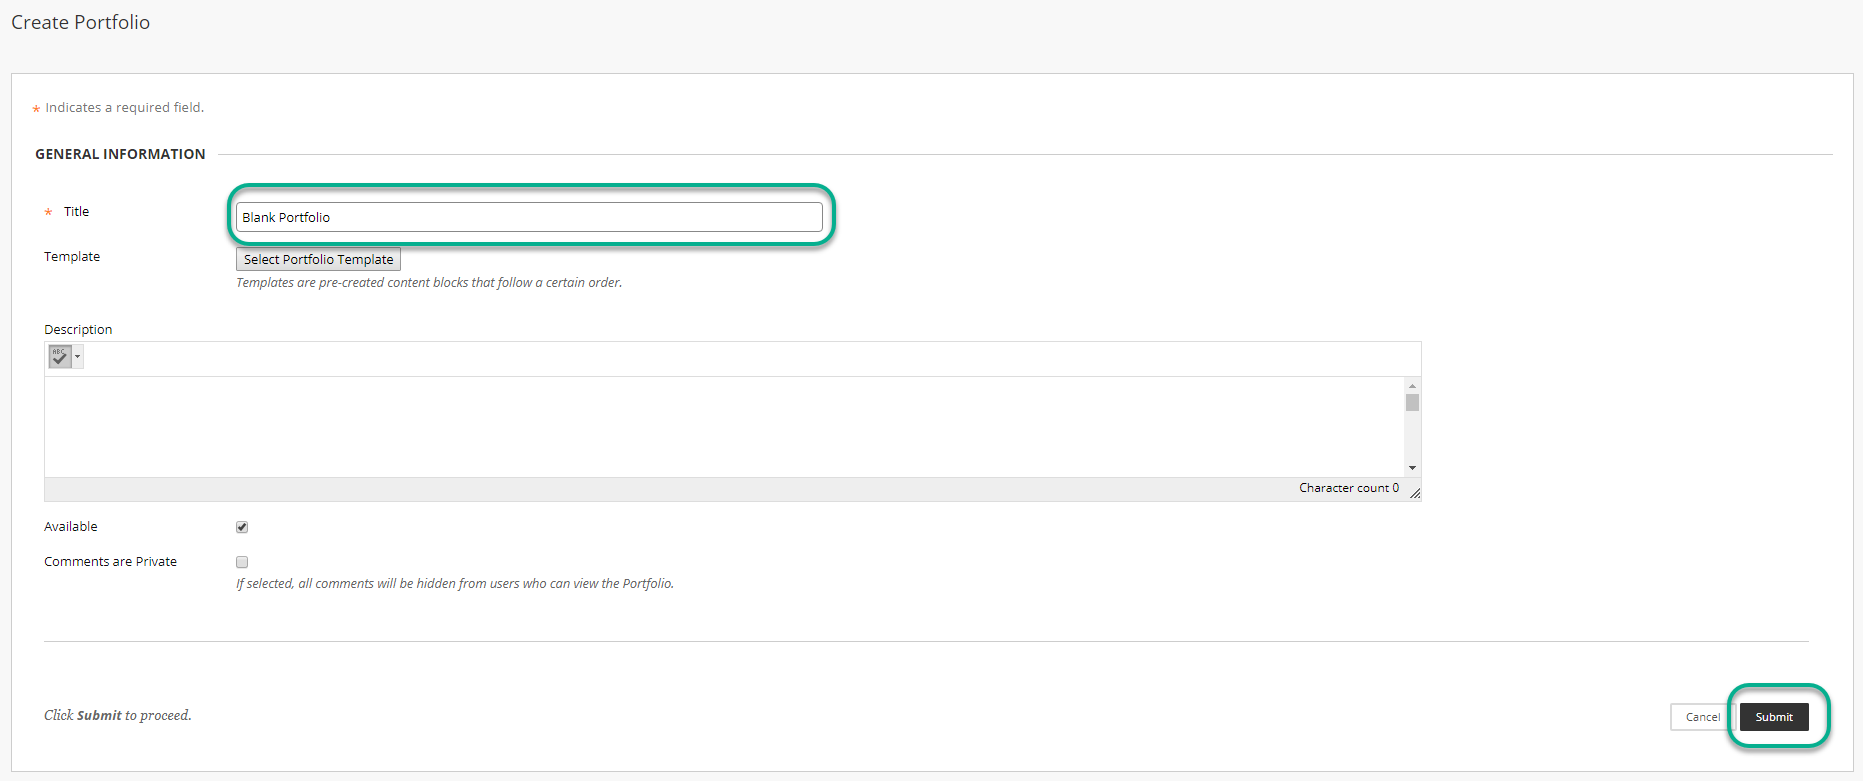
Task: Click the spell check icon in Description toolbar
Action: (x=60, y=356)
